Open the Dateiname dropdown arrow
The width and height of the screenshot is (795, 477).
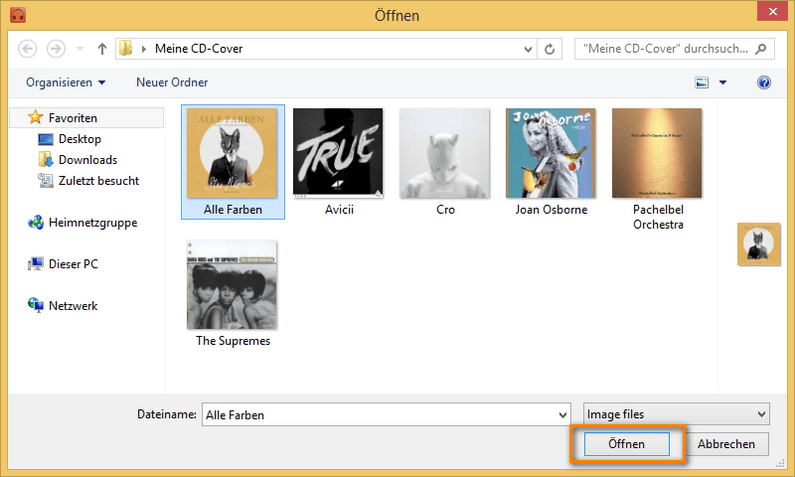562,415
